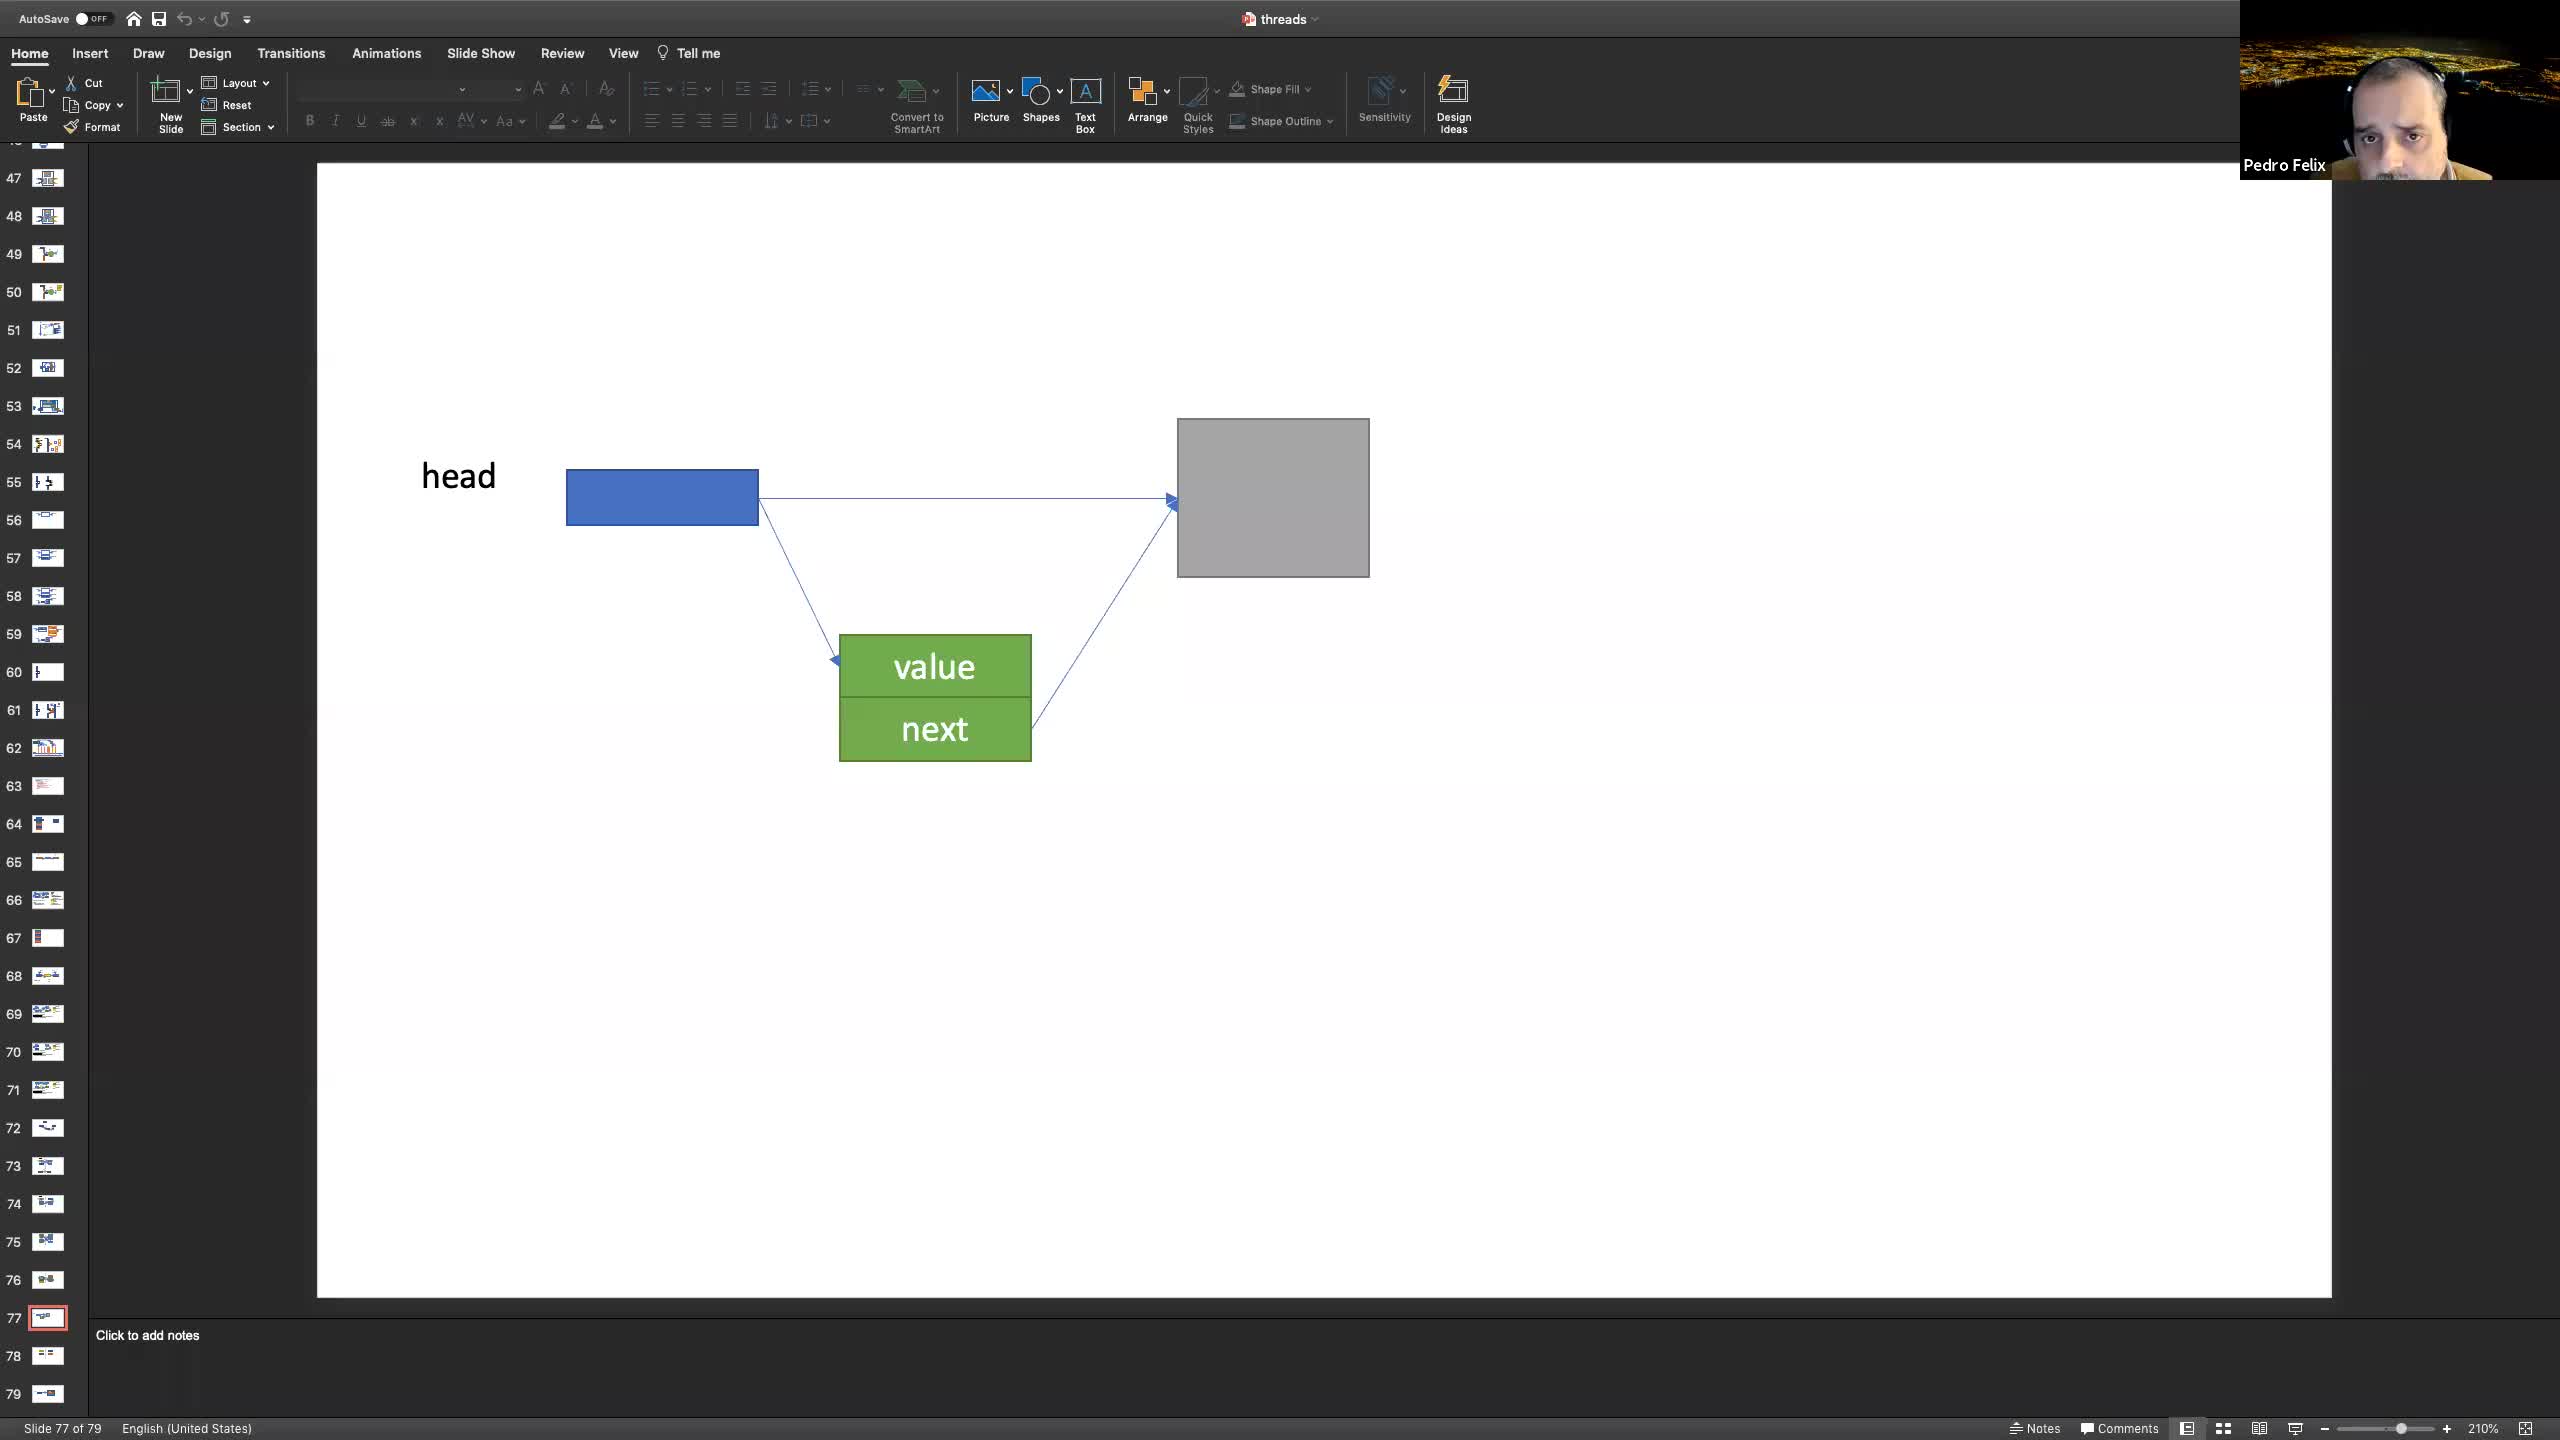Select slide 47 thumbnail
2560x1440 pixels.
[x=48, y=178]
